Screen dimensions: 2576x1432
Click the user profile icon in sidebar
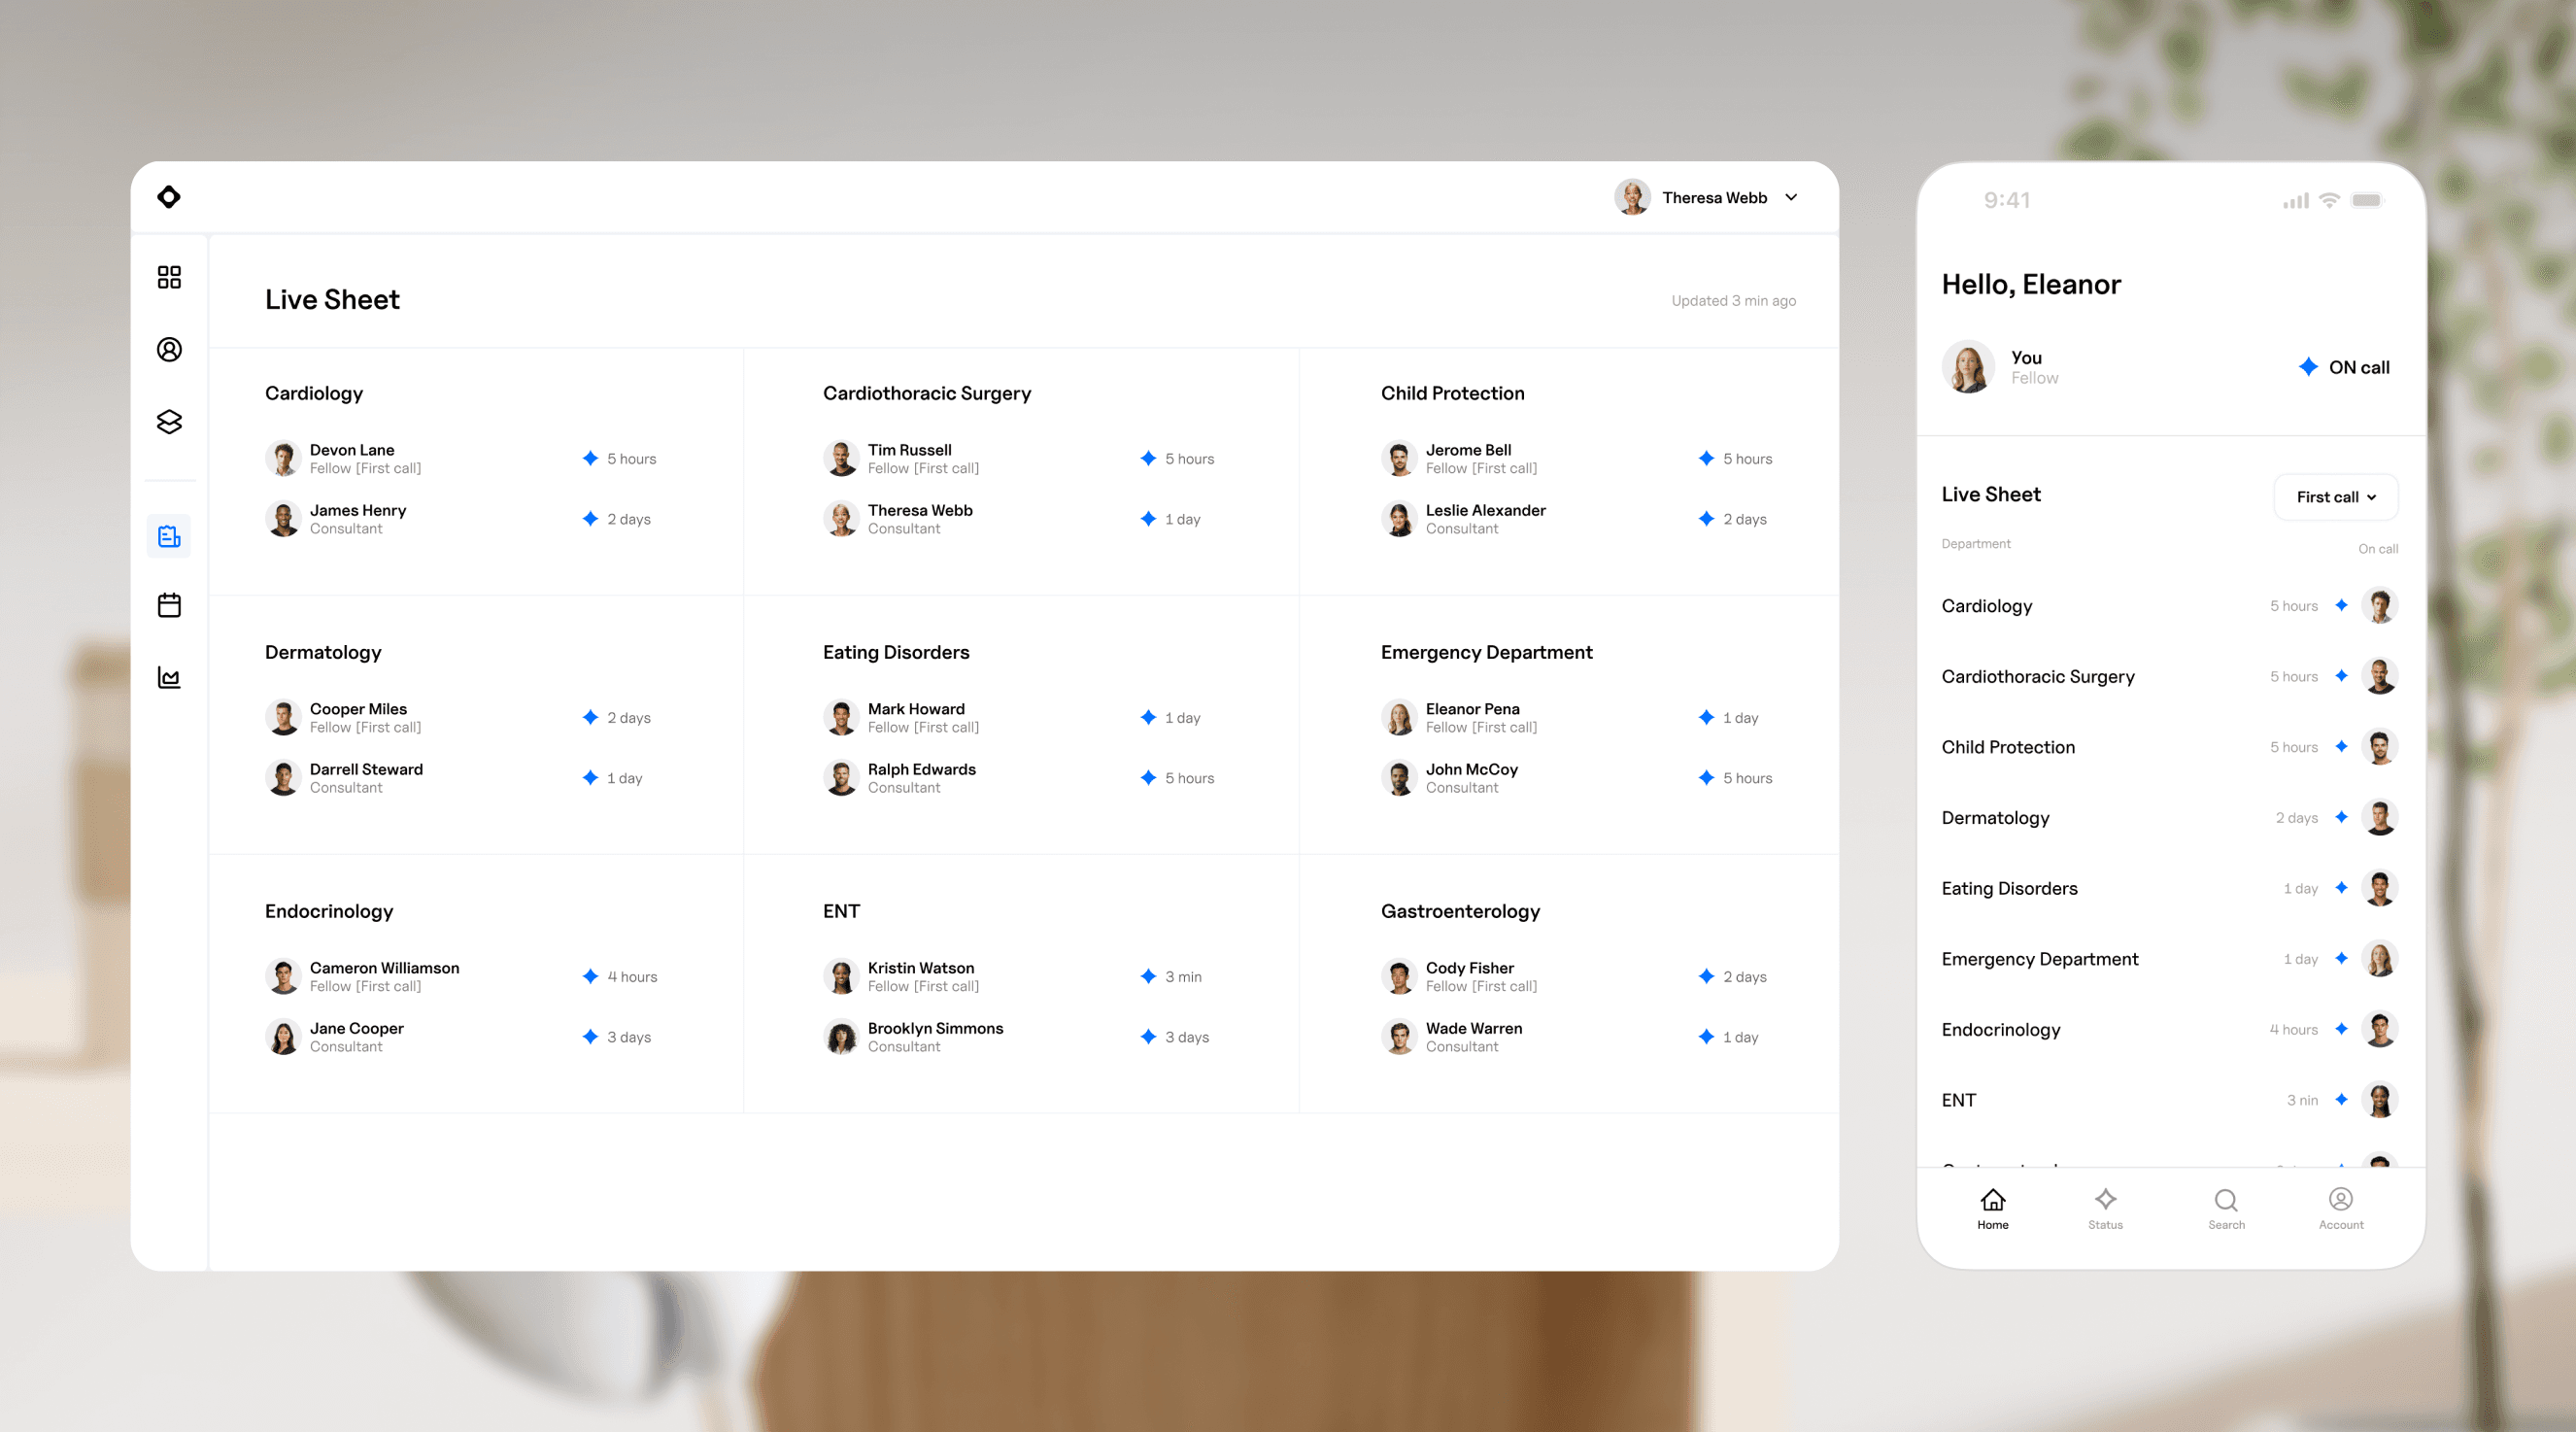click(169, 348)
